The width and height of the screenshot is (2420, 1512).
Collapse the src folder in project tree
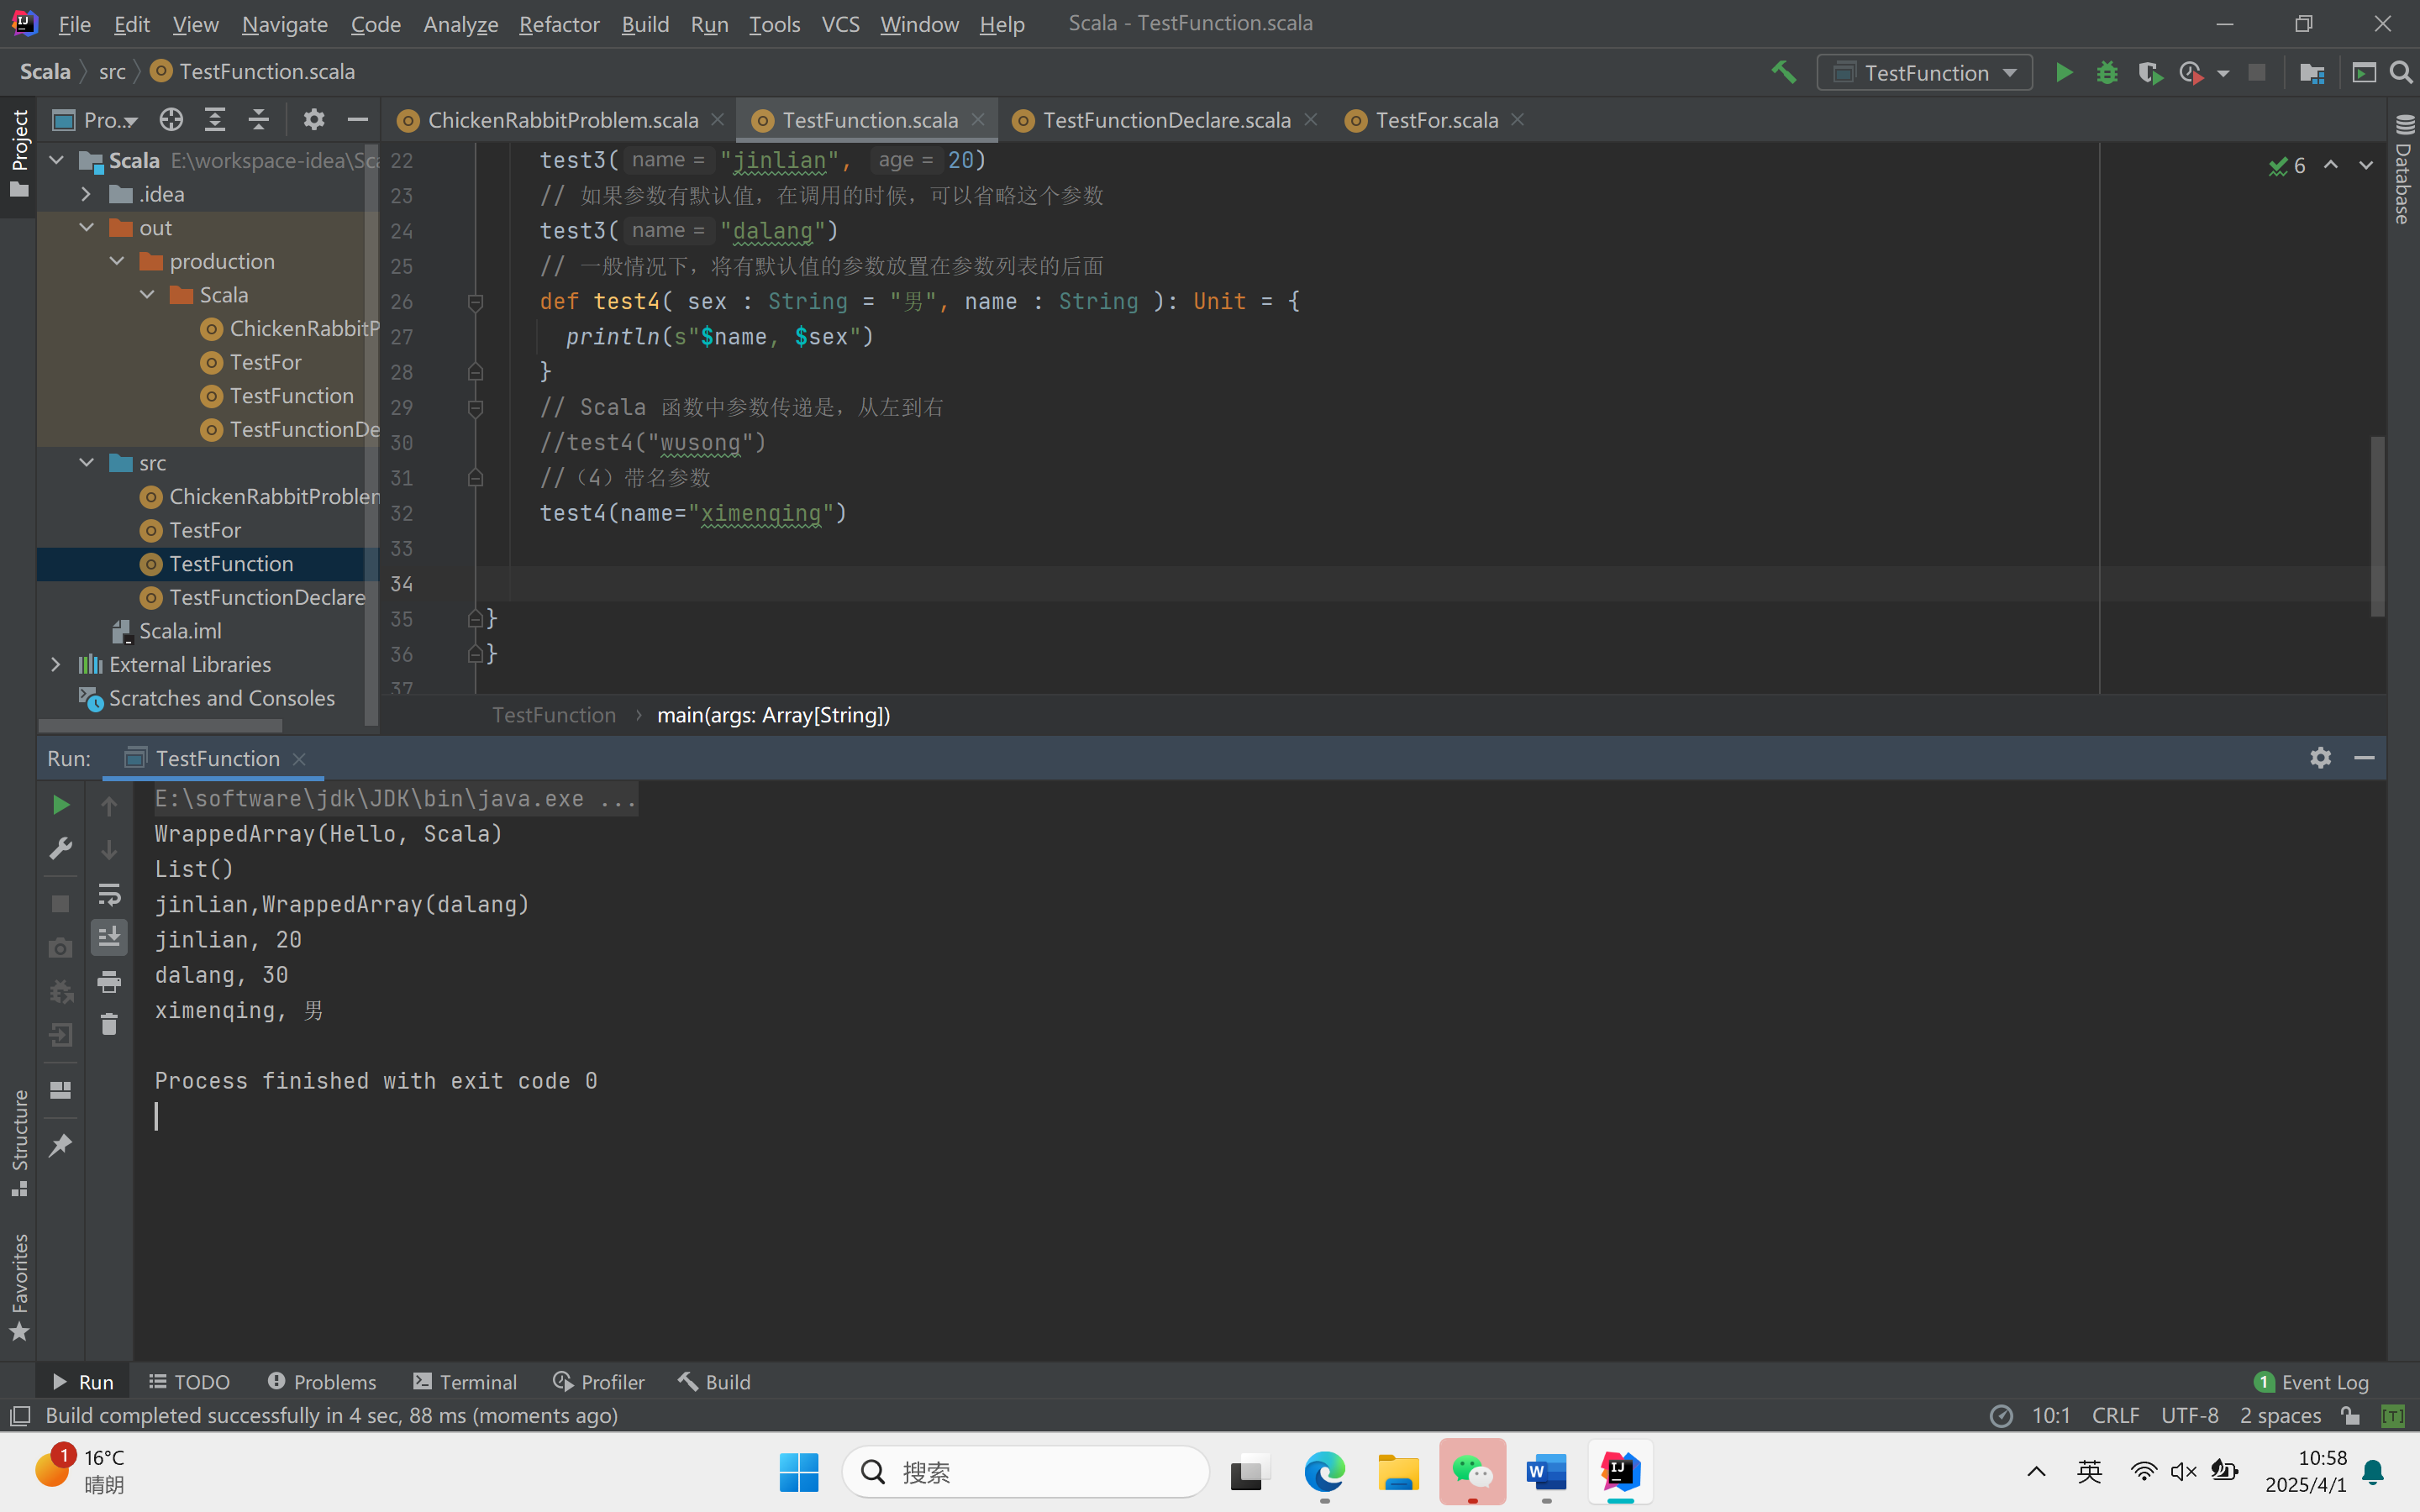coord(87,462)
